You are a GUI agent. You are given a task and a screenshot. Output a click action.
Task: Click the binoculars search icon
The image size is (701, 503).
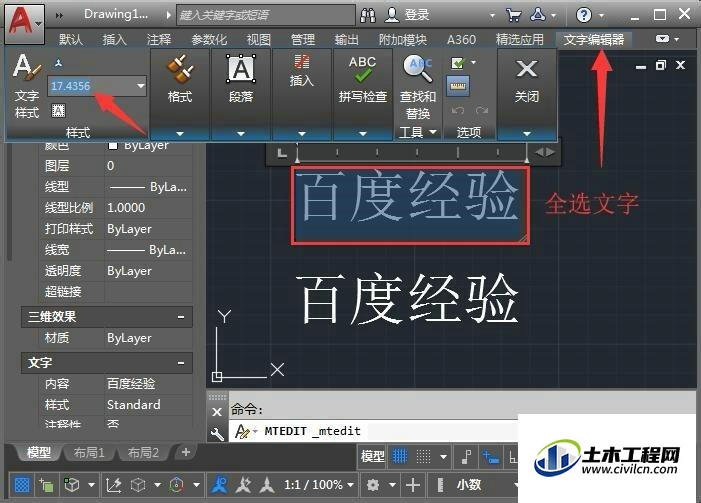point(368,15)
